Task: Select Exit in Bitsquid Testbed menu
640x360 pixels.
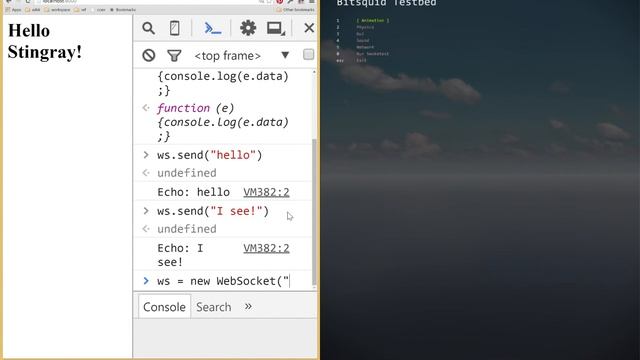Action: (x=361, y=60)
